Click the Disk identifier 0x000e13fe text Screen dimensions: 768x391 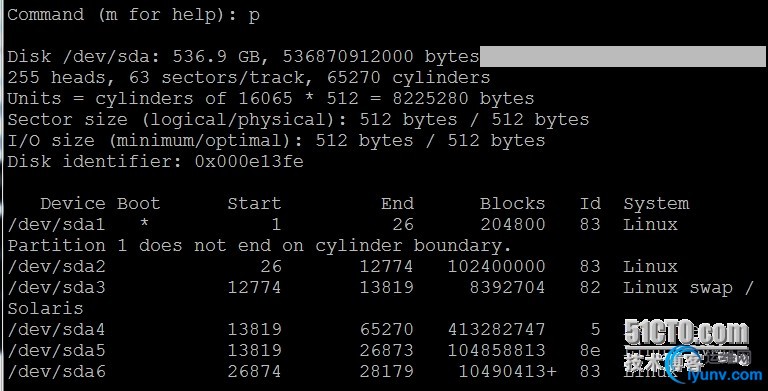click(x=155, y=162)
